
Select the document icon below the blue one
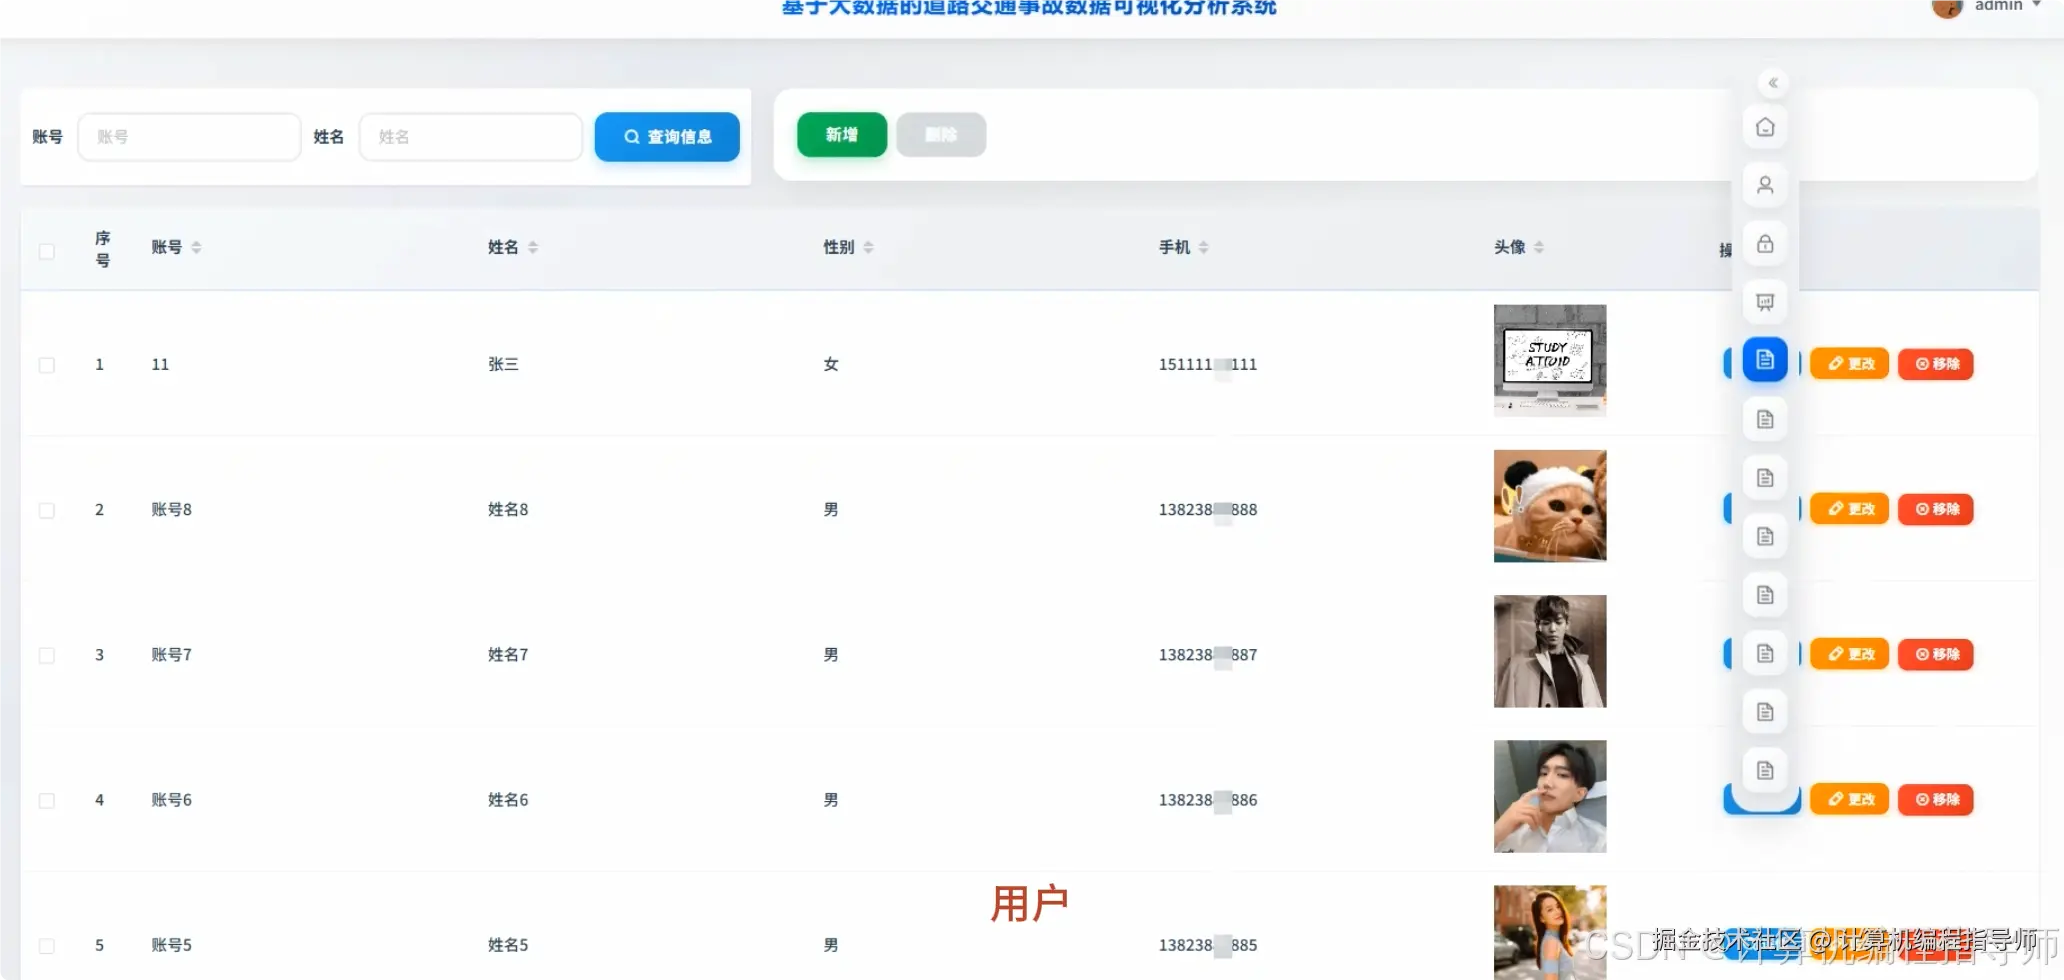click(1765, 418)
